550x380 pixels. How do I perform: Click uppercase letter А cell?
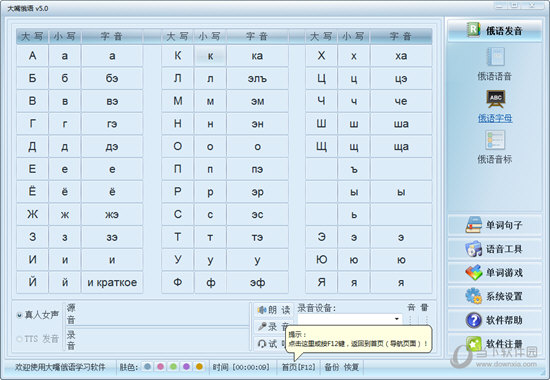pyautogui.click(x=32, y=56)
